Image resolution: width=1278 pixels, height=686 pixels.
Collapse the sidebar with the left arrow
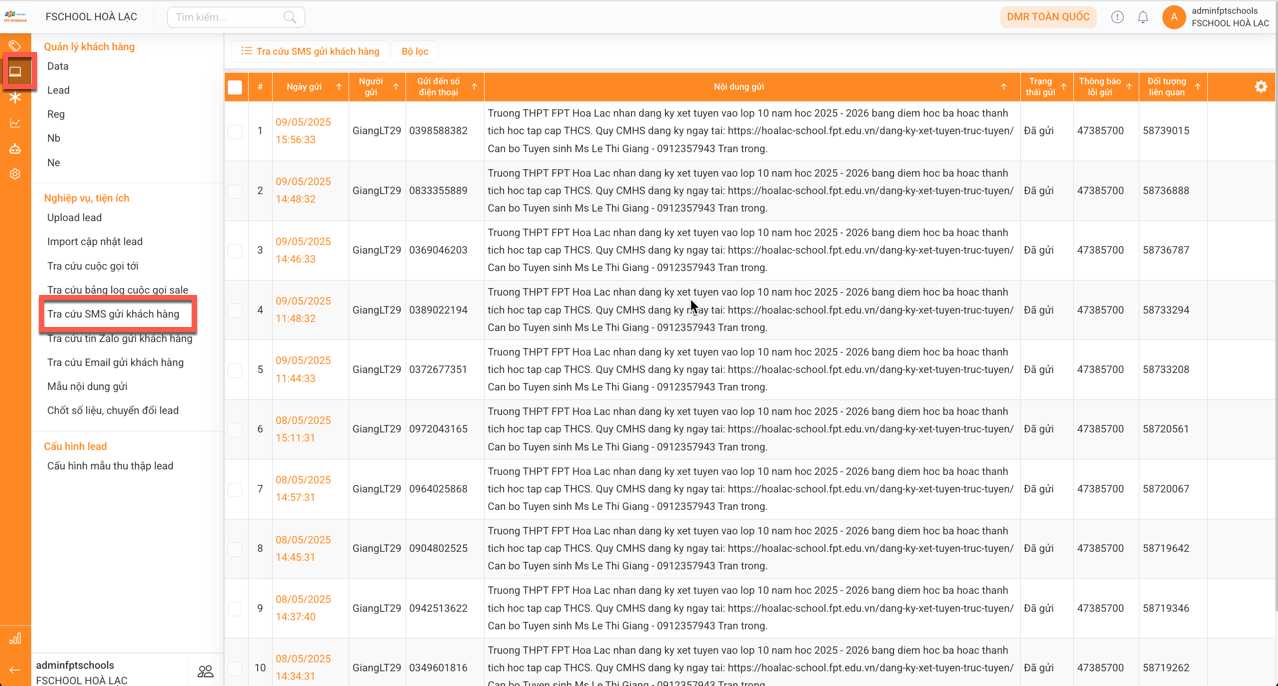click(15, 670)
